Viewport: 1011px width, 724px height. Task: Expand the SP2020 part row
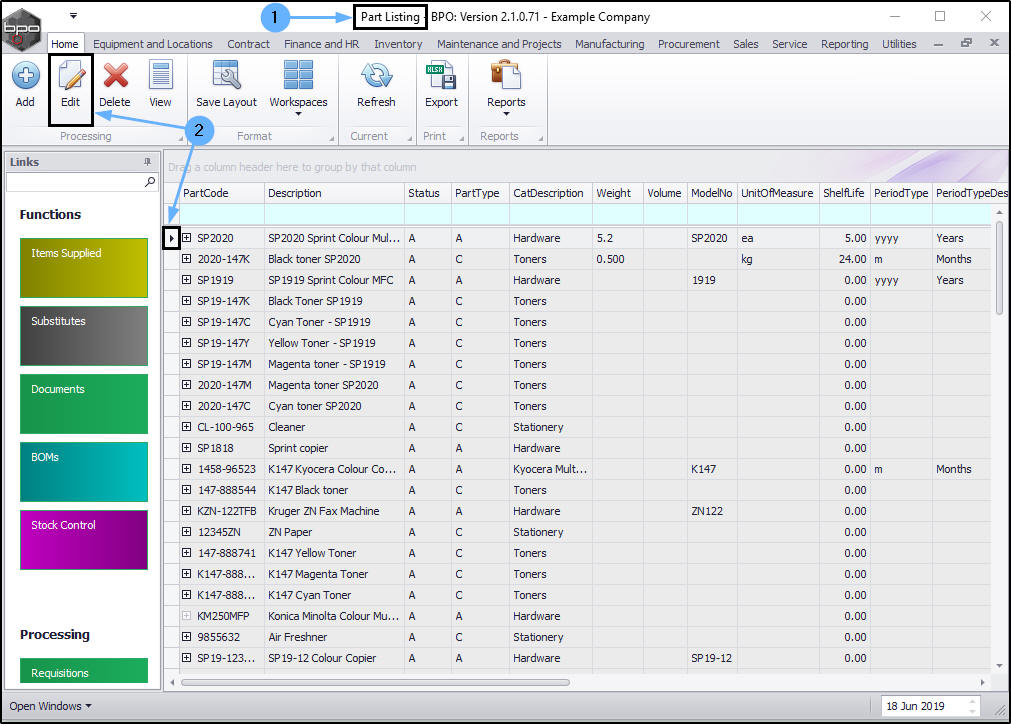[x=186, y=238]
